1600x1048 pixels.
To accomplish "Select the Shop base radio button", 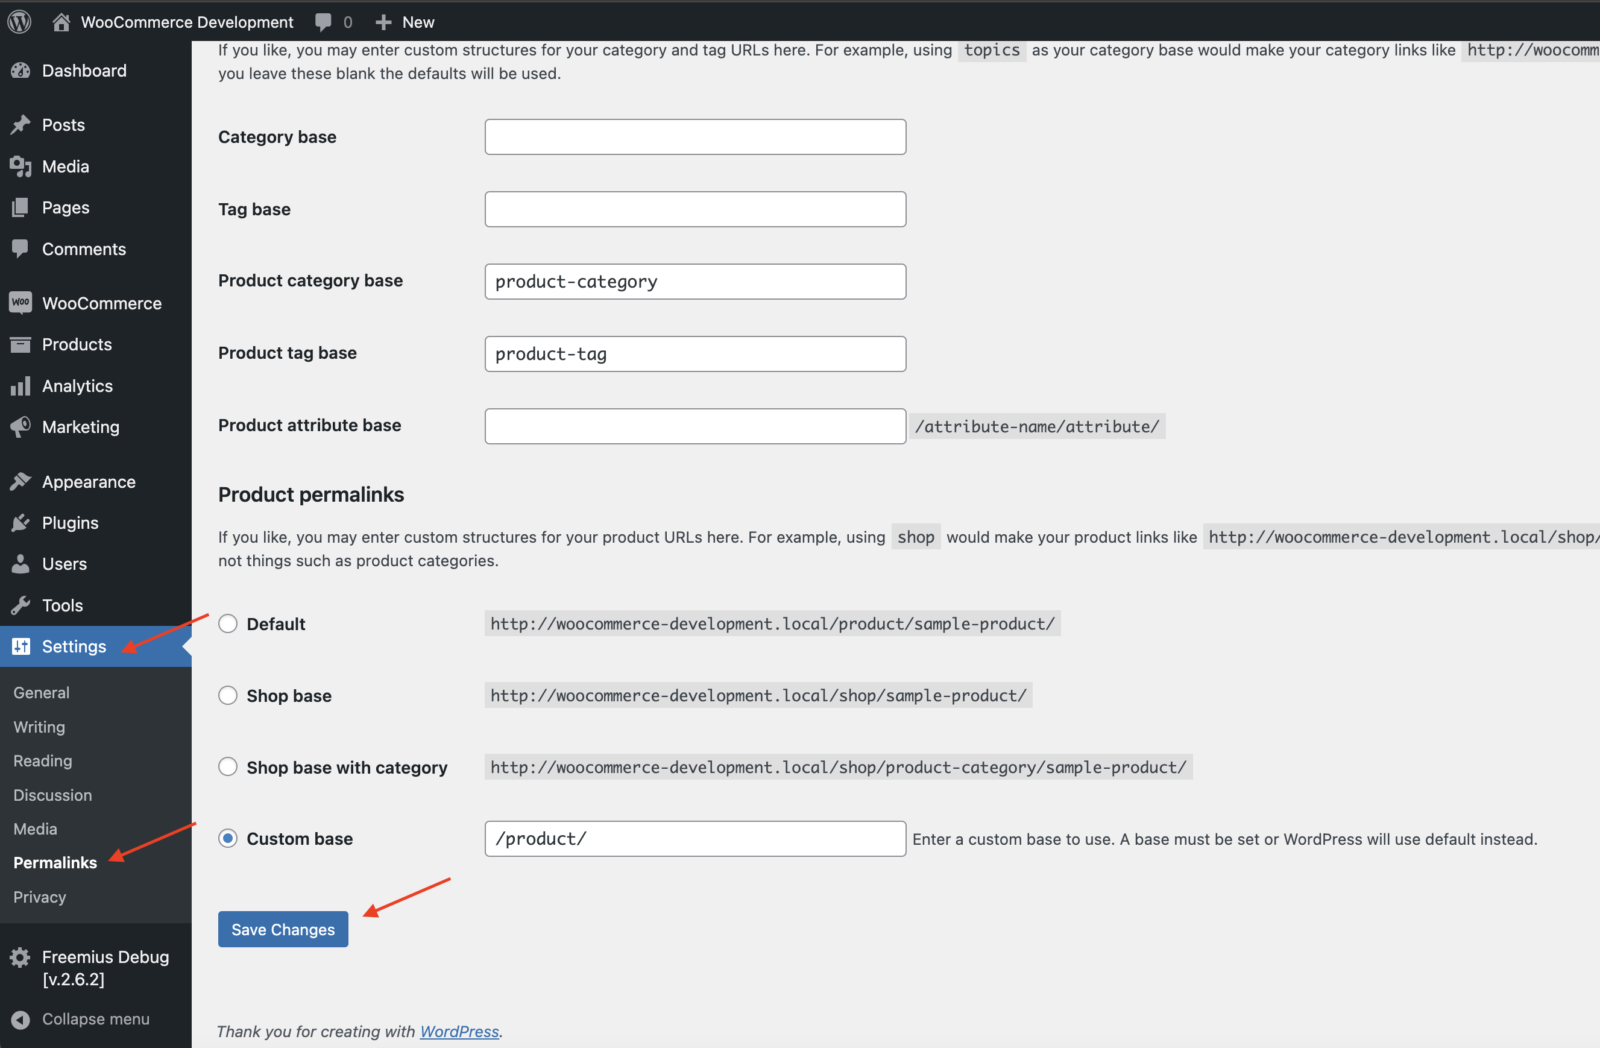I will [x=228, y=696].
